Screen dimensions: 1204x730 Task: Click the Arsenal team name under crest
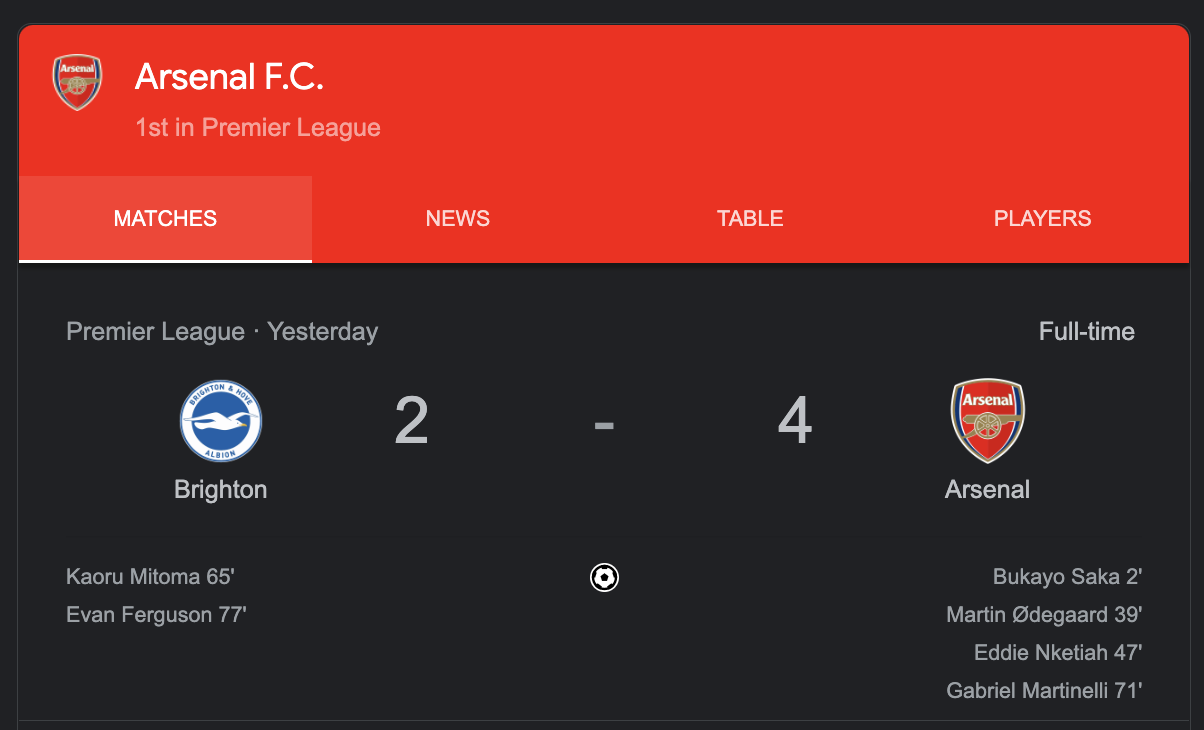tap(987, 490)
